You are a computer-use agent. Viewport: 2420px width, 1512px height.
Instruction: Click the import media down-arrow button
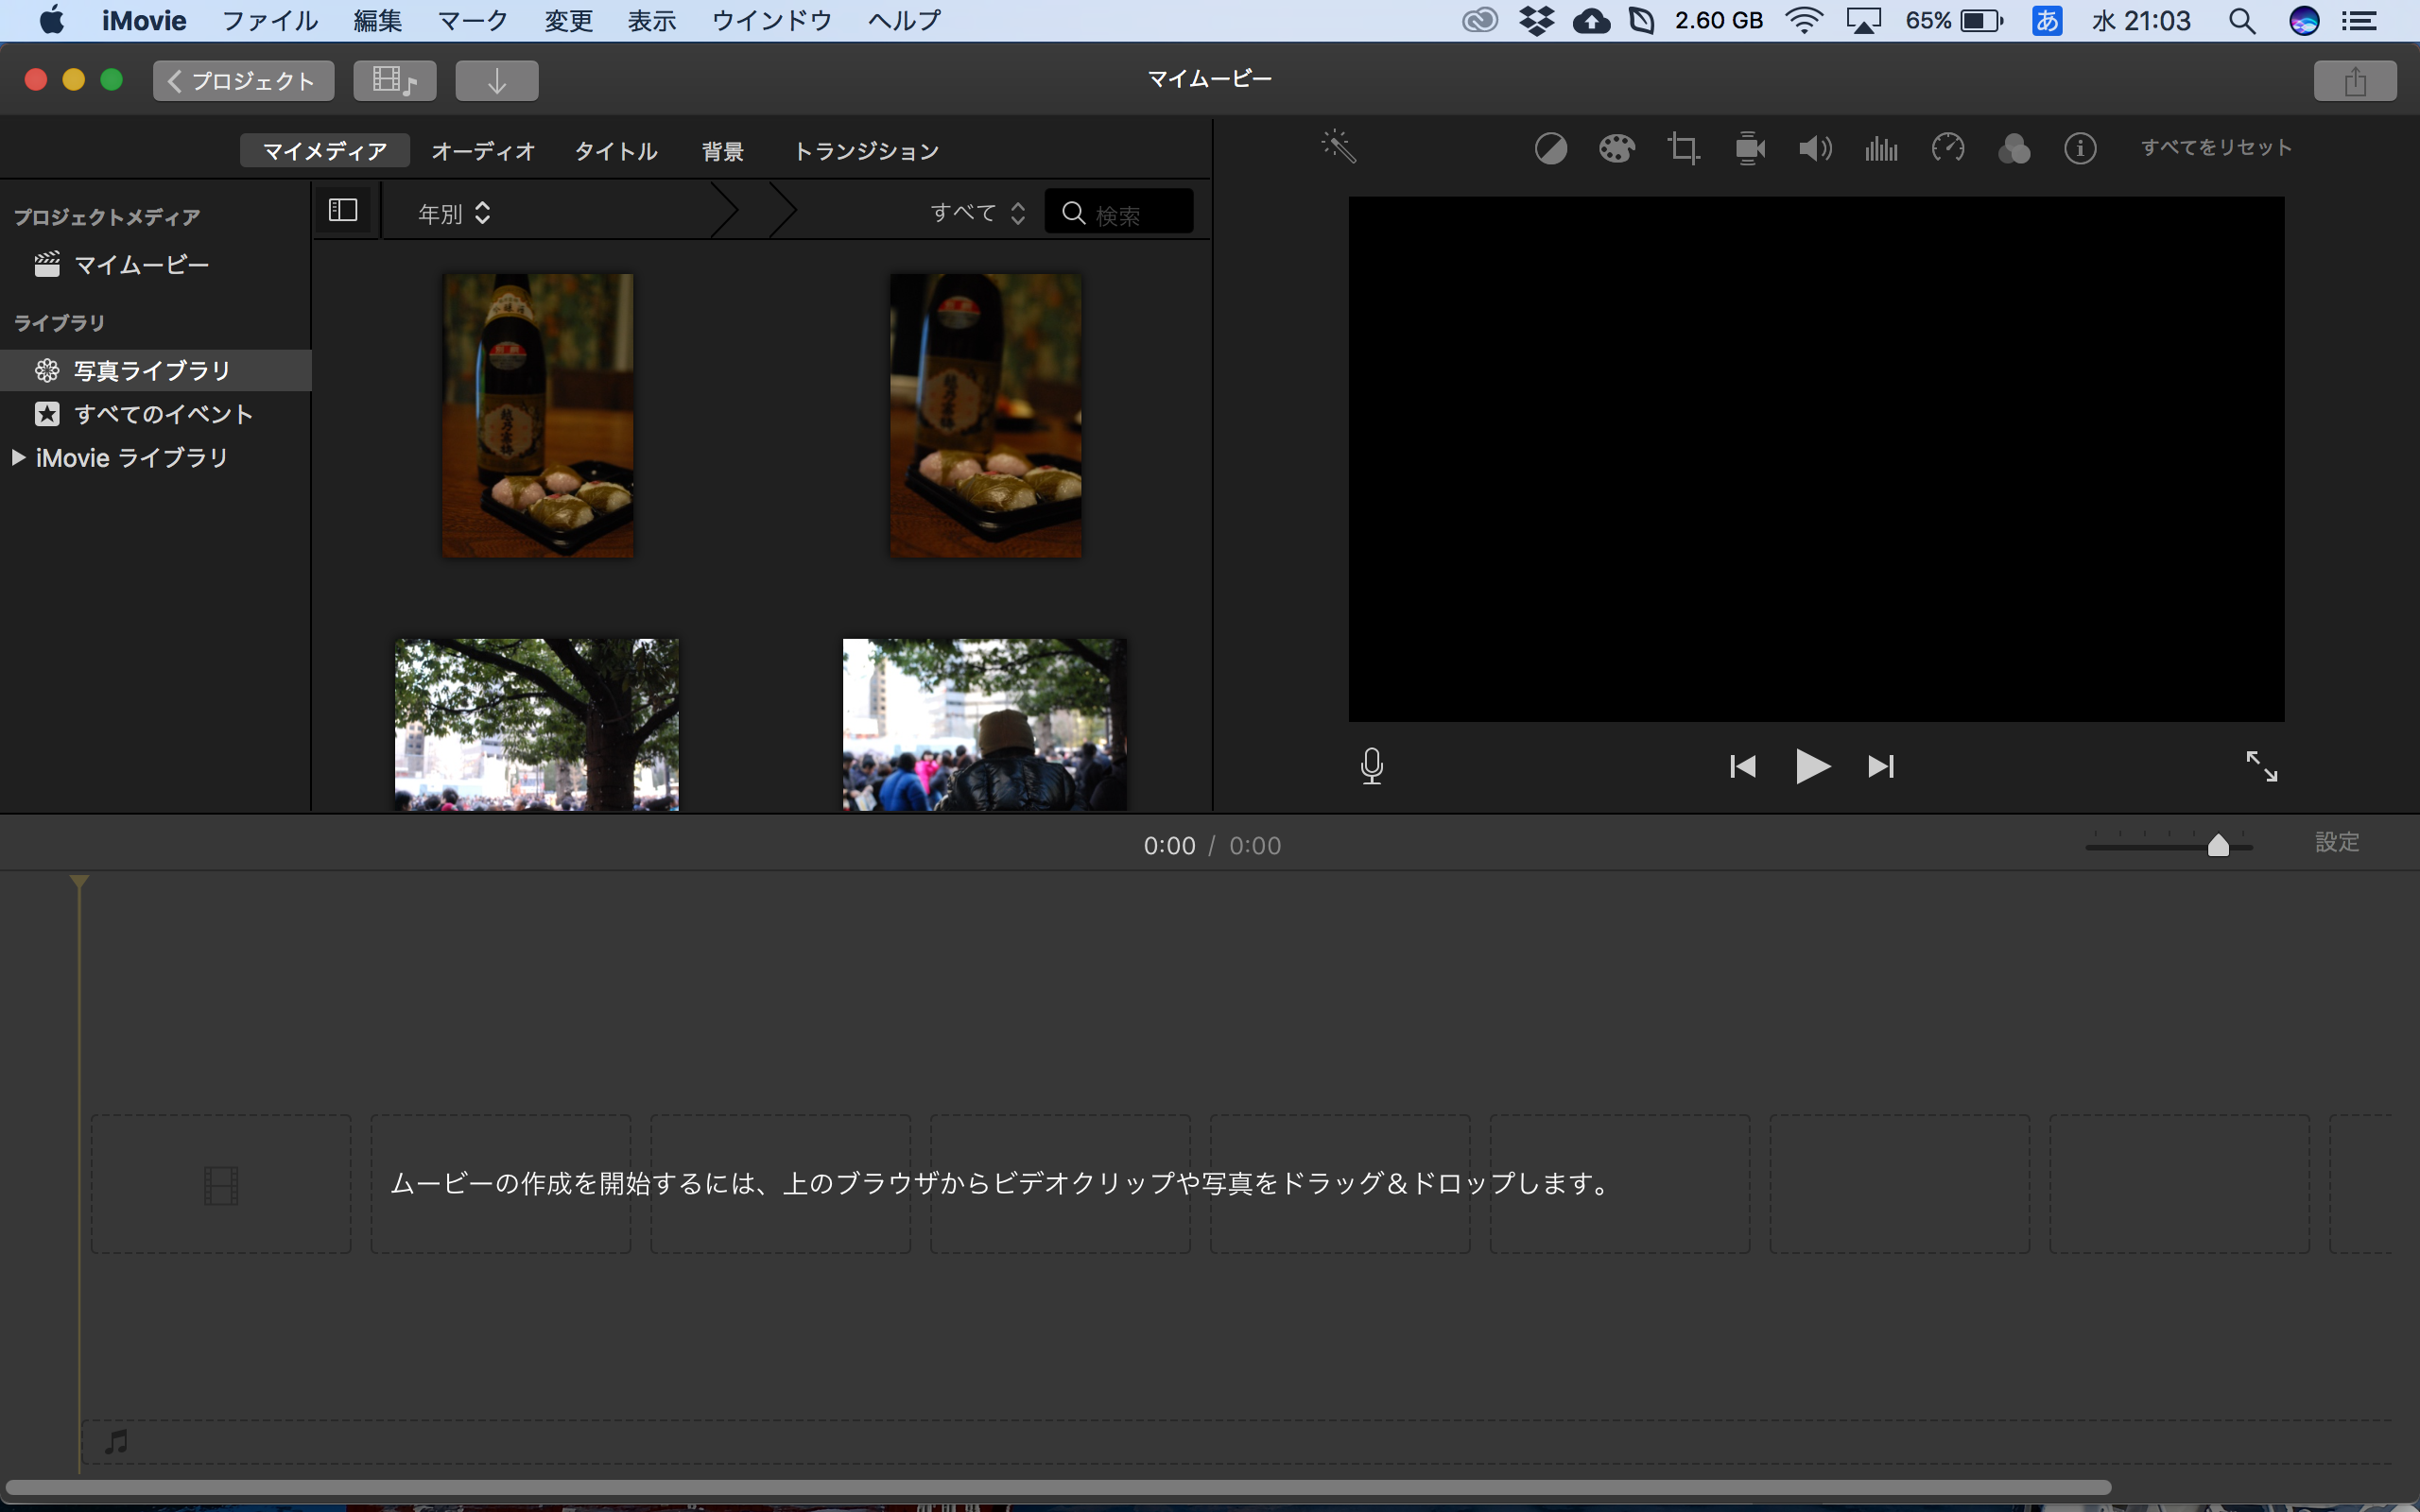pyautogui.click(x=497, y=81)
